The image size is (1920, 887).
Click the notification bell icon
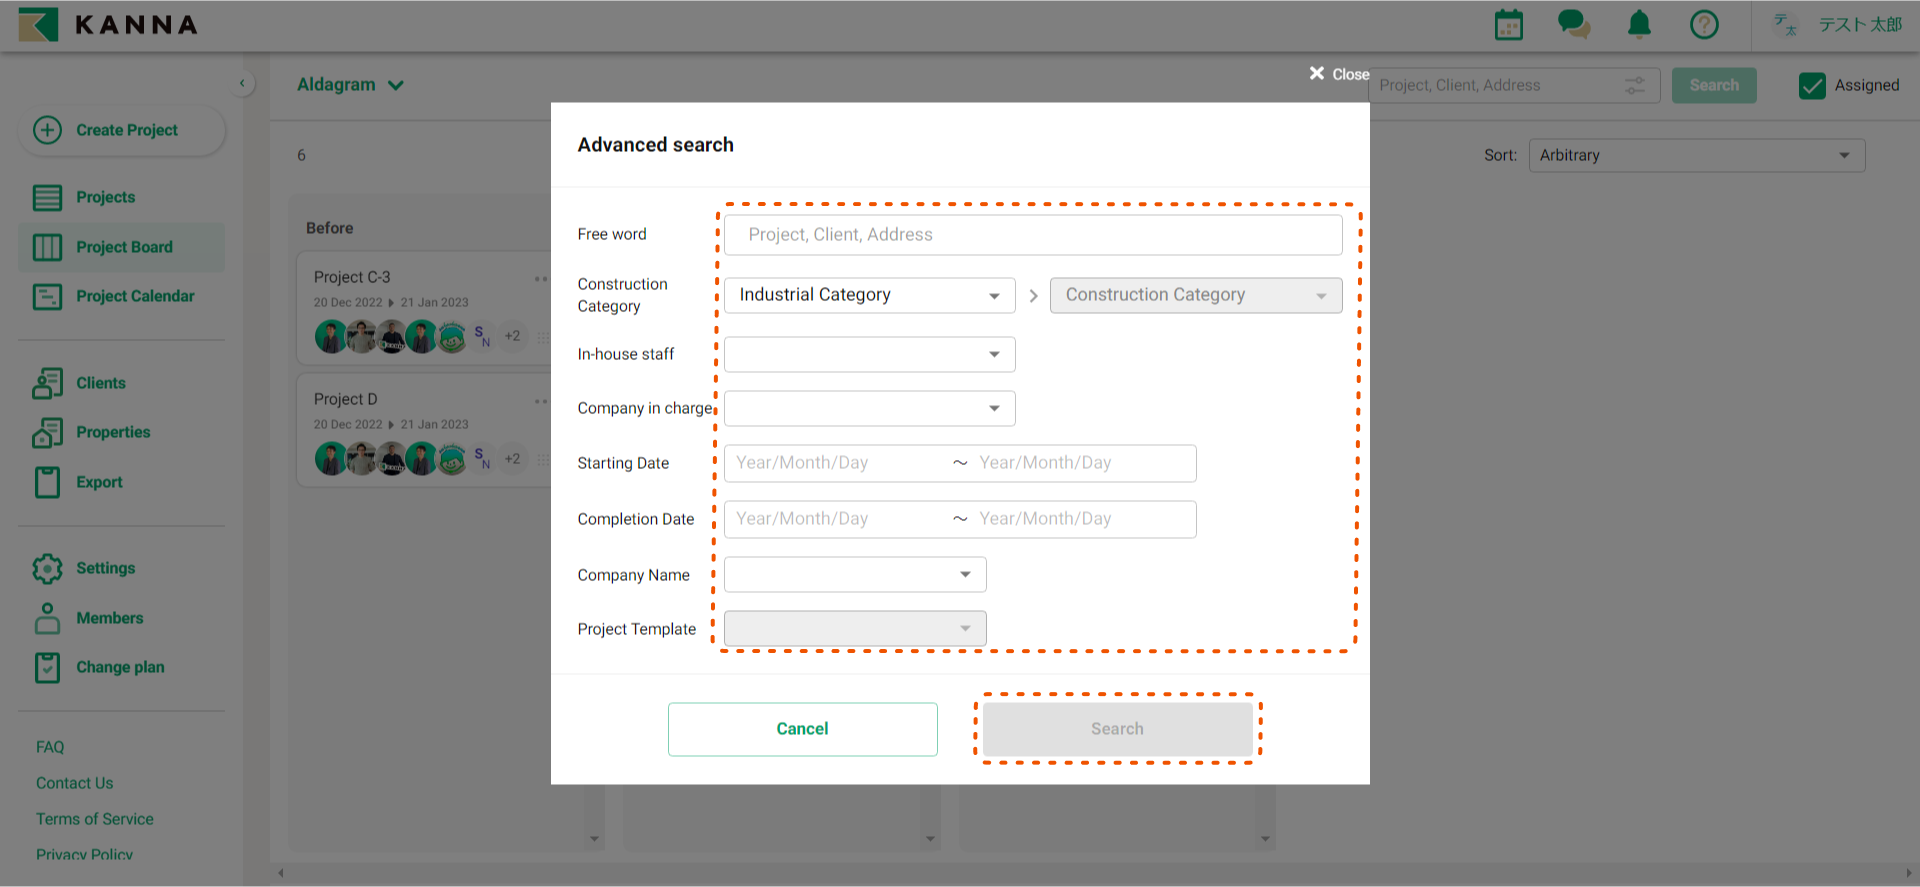1639,24
